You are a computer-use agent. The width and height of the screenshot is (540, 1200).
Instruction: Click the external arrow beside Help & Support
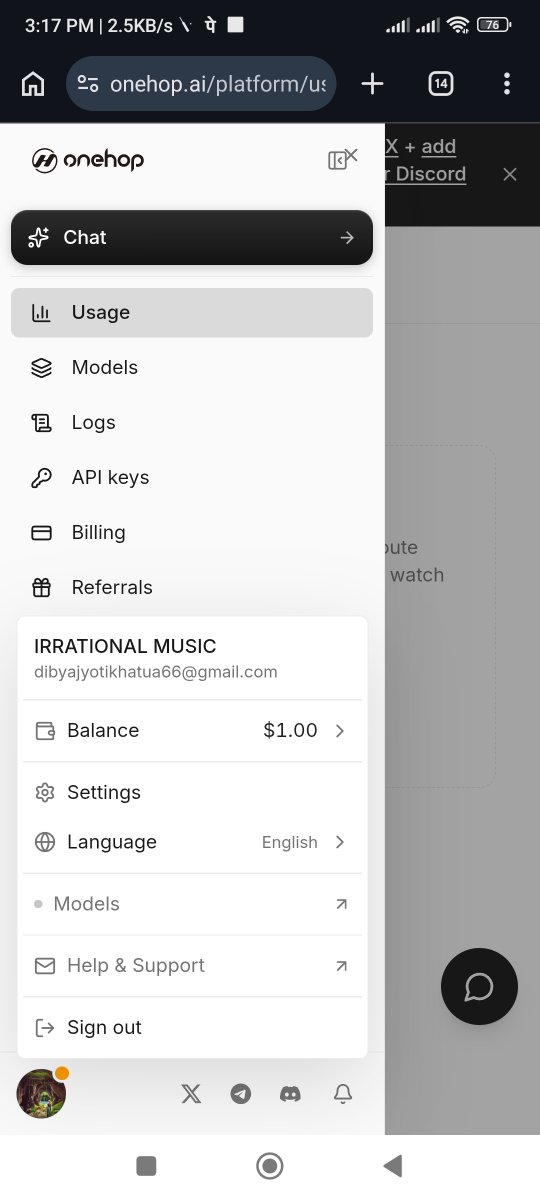(x=341, y=966)
